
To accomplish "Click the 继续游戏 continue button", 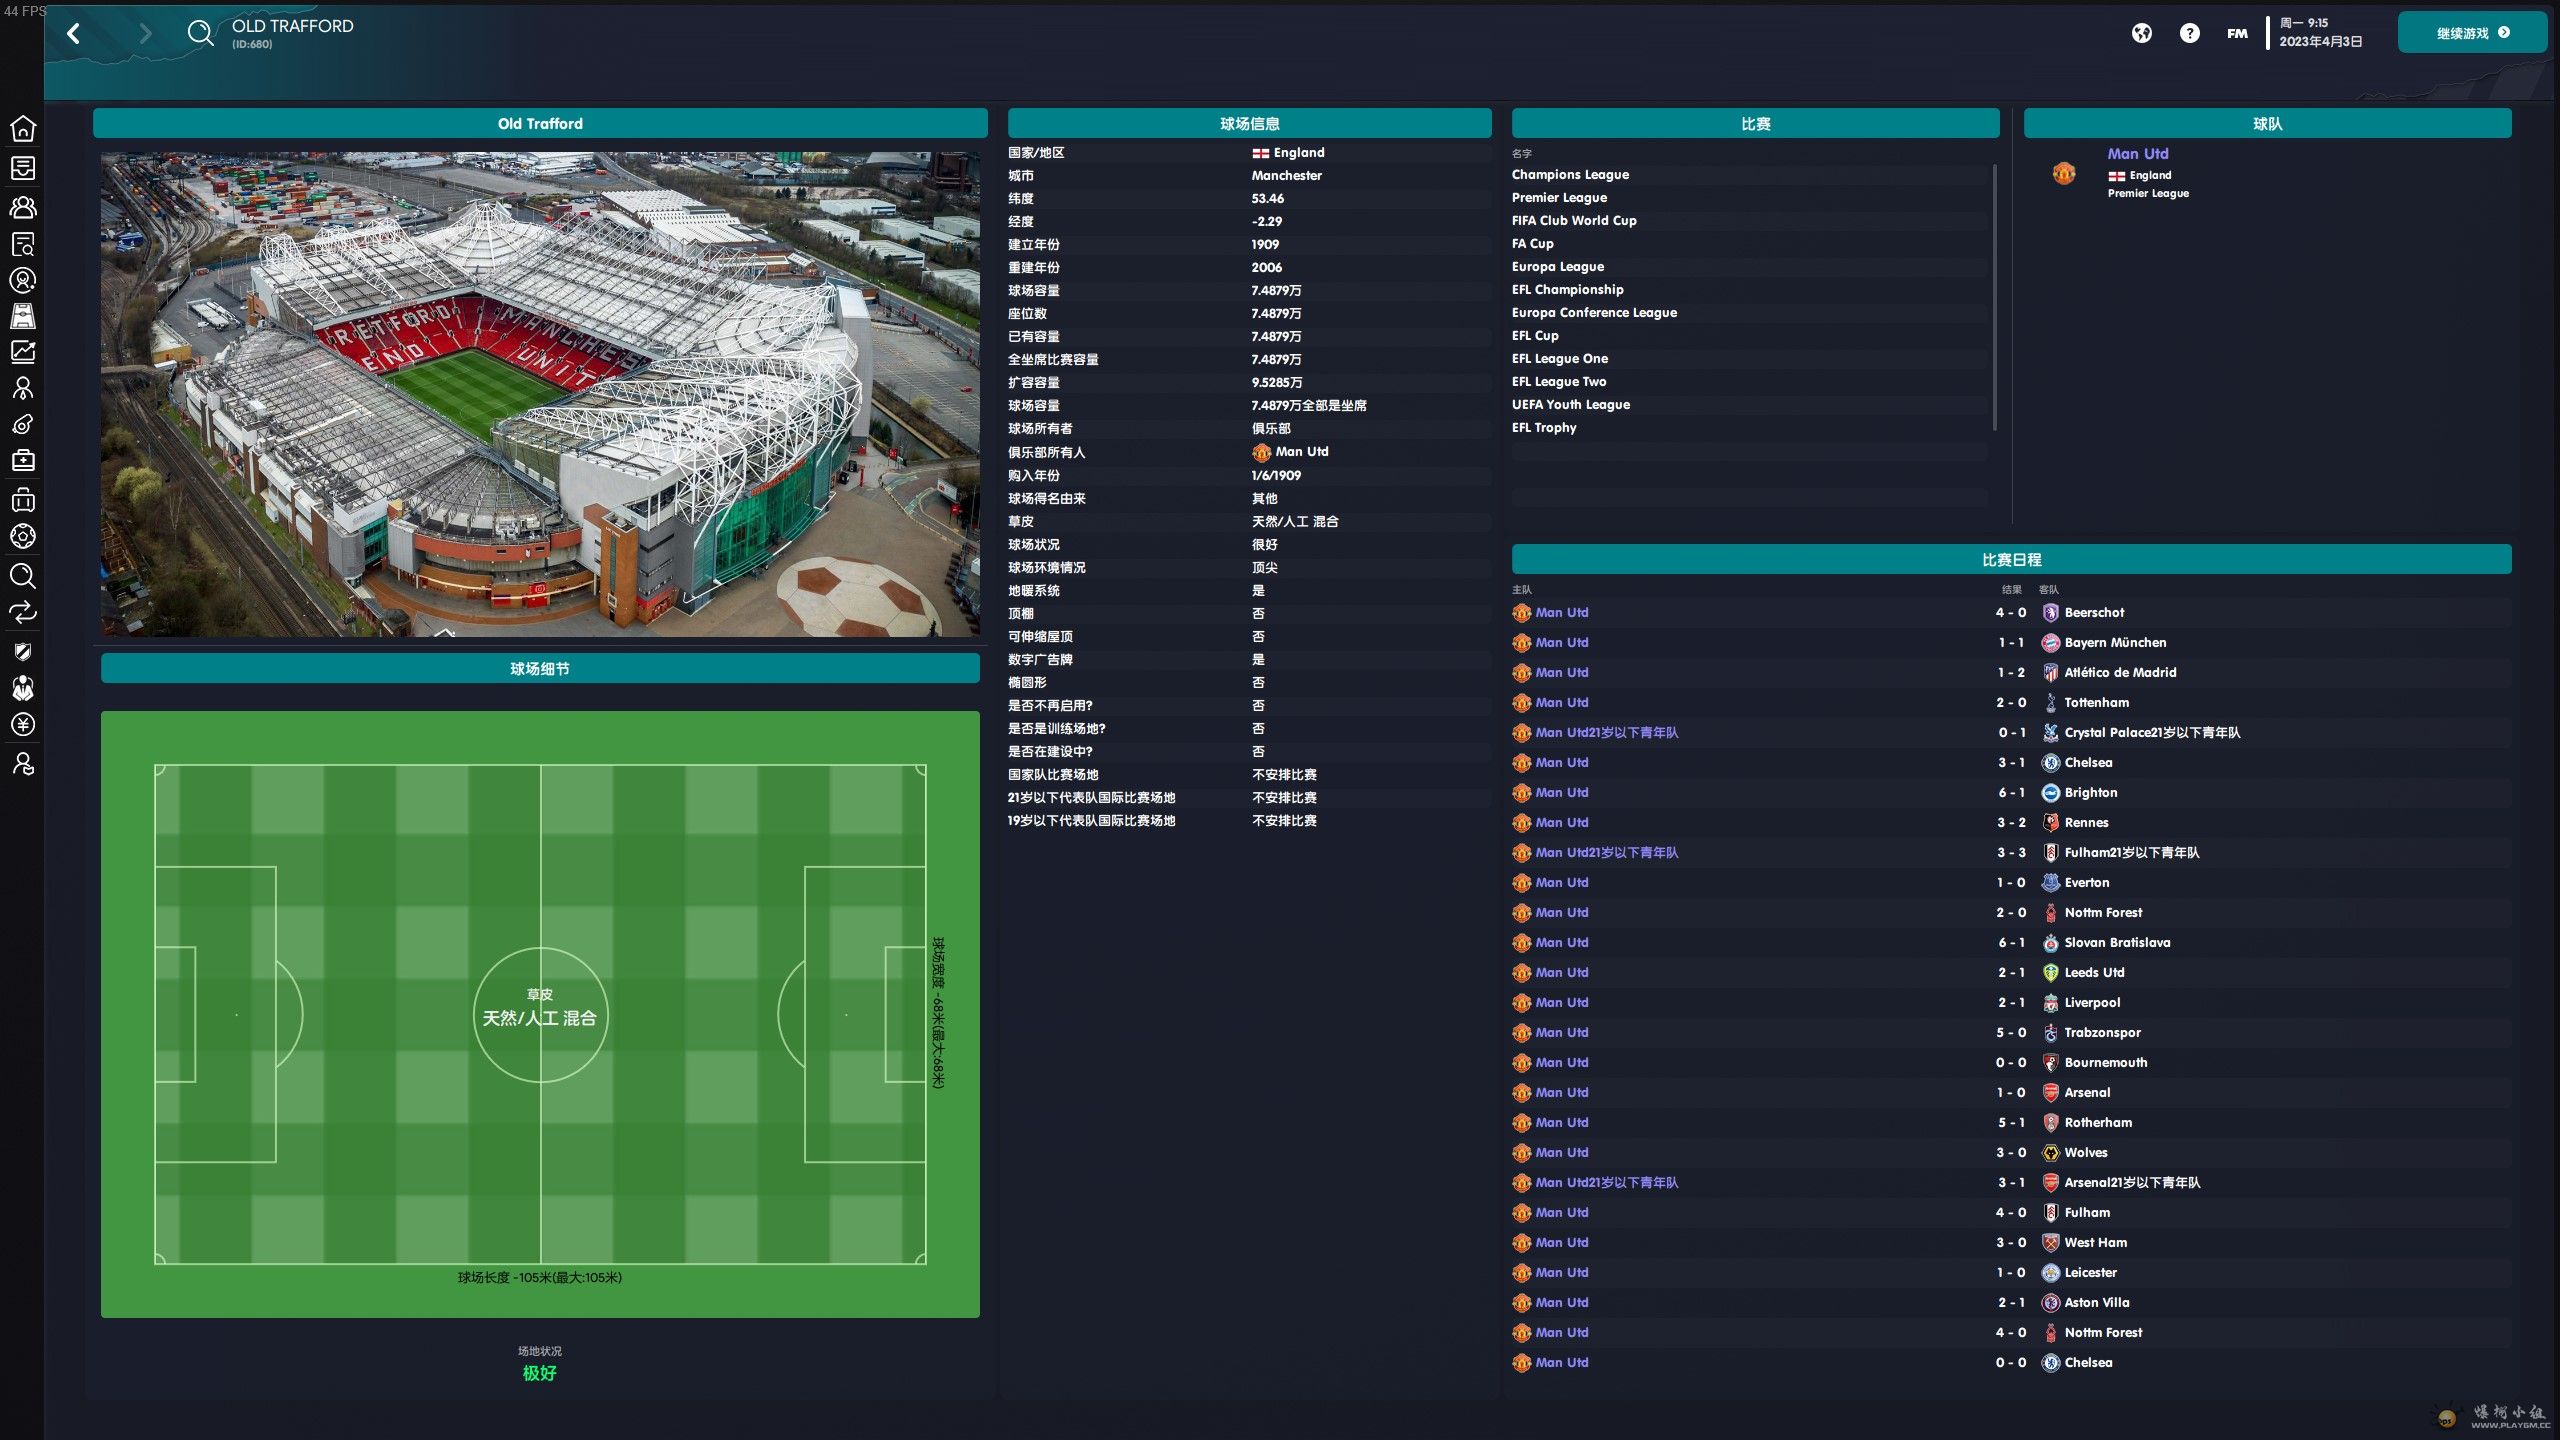I will (2472, 33).
